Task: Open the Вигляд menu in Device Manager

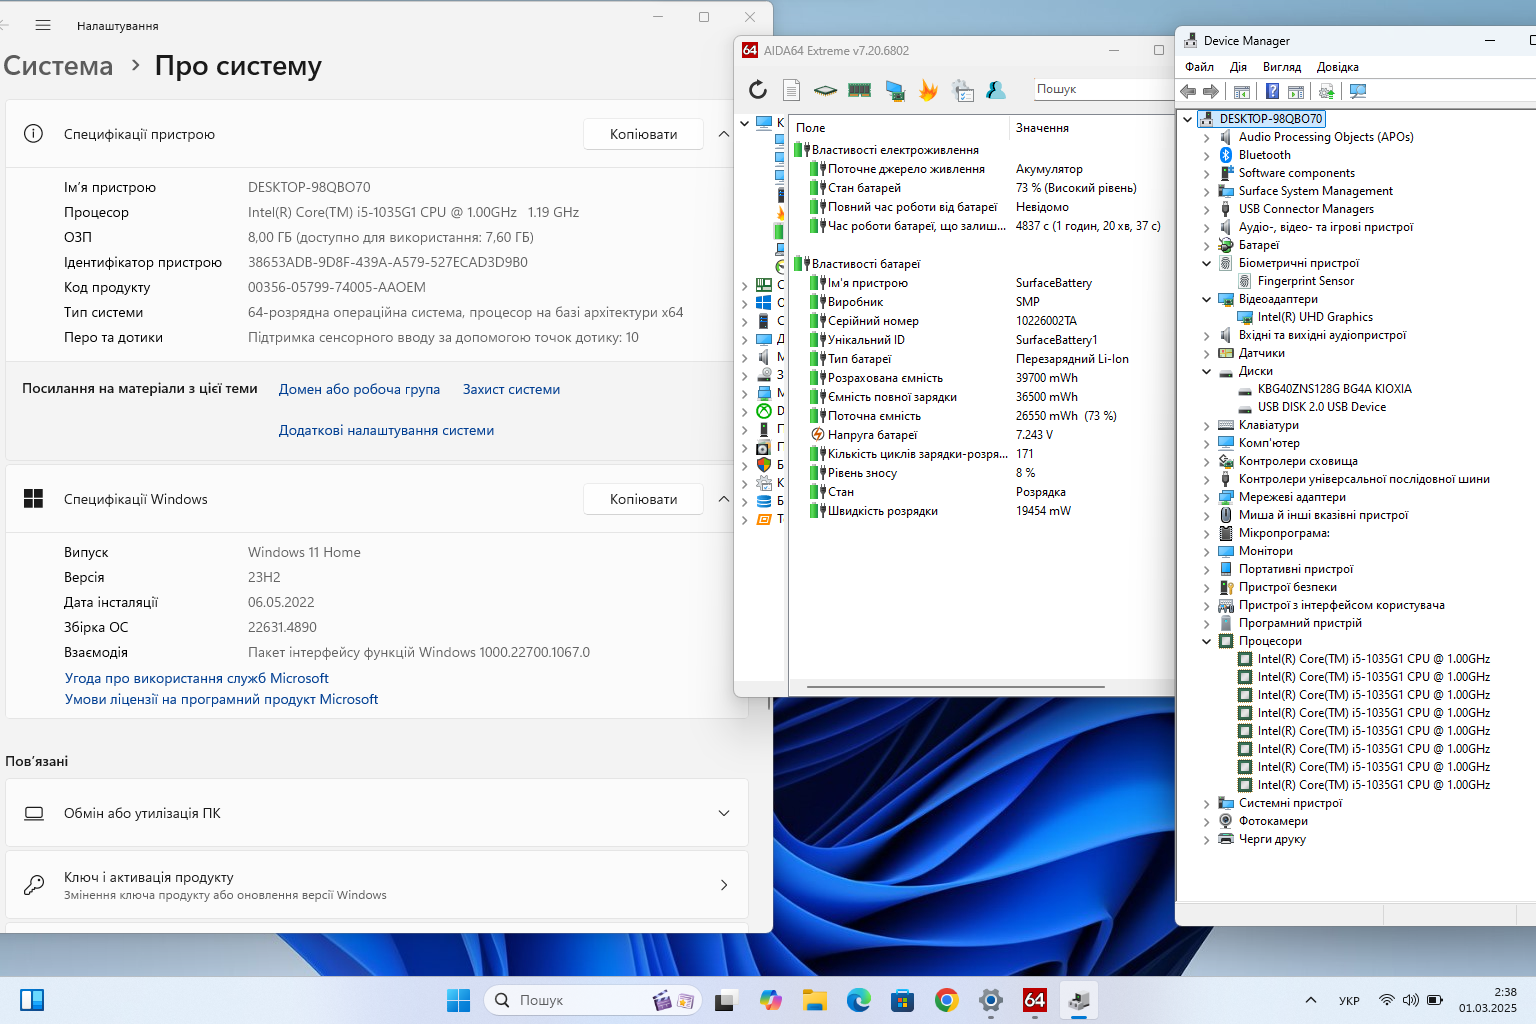Action: click(x=1282, y=67)
